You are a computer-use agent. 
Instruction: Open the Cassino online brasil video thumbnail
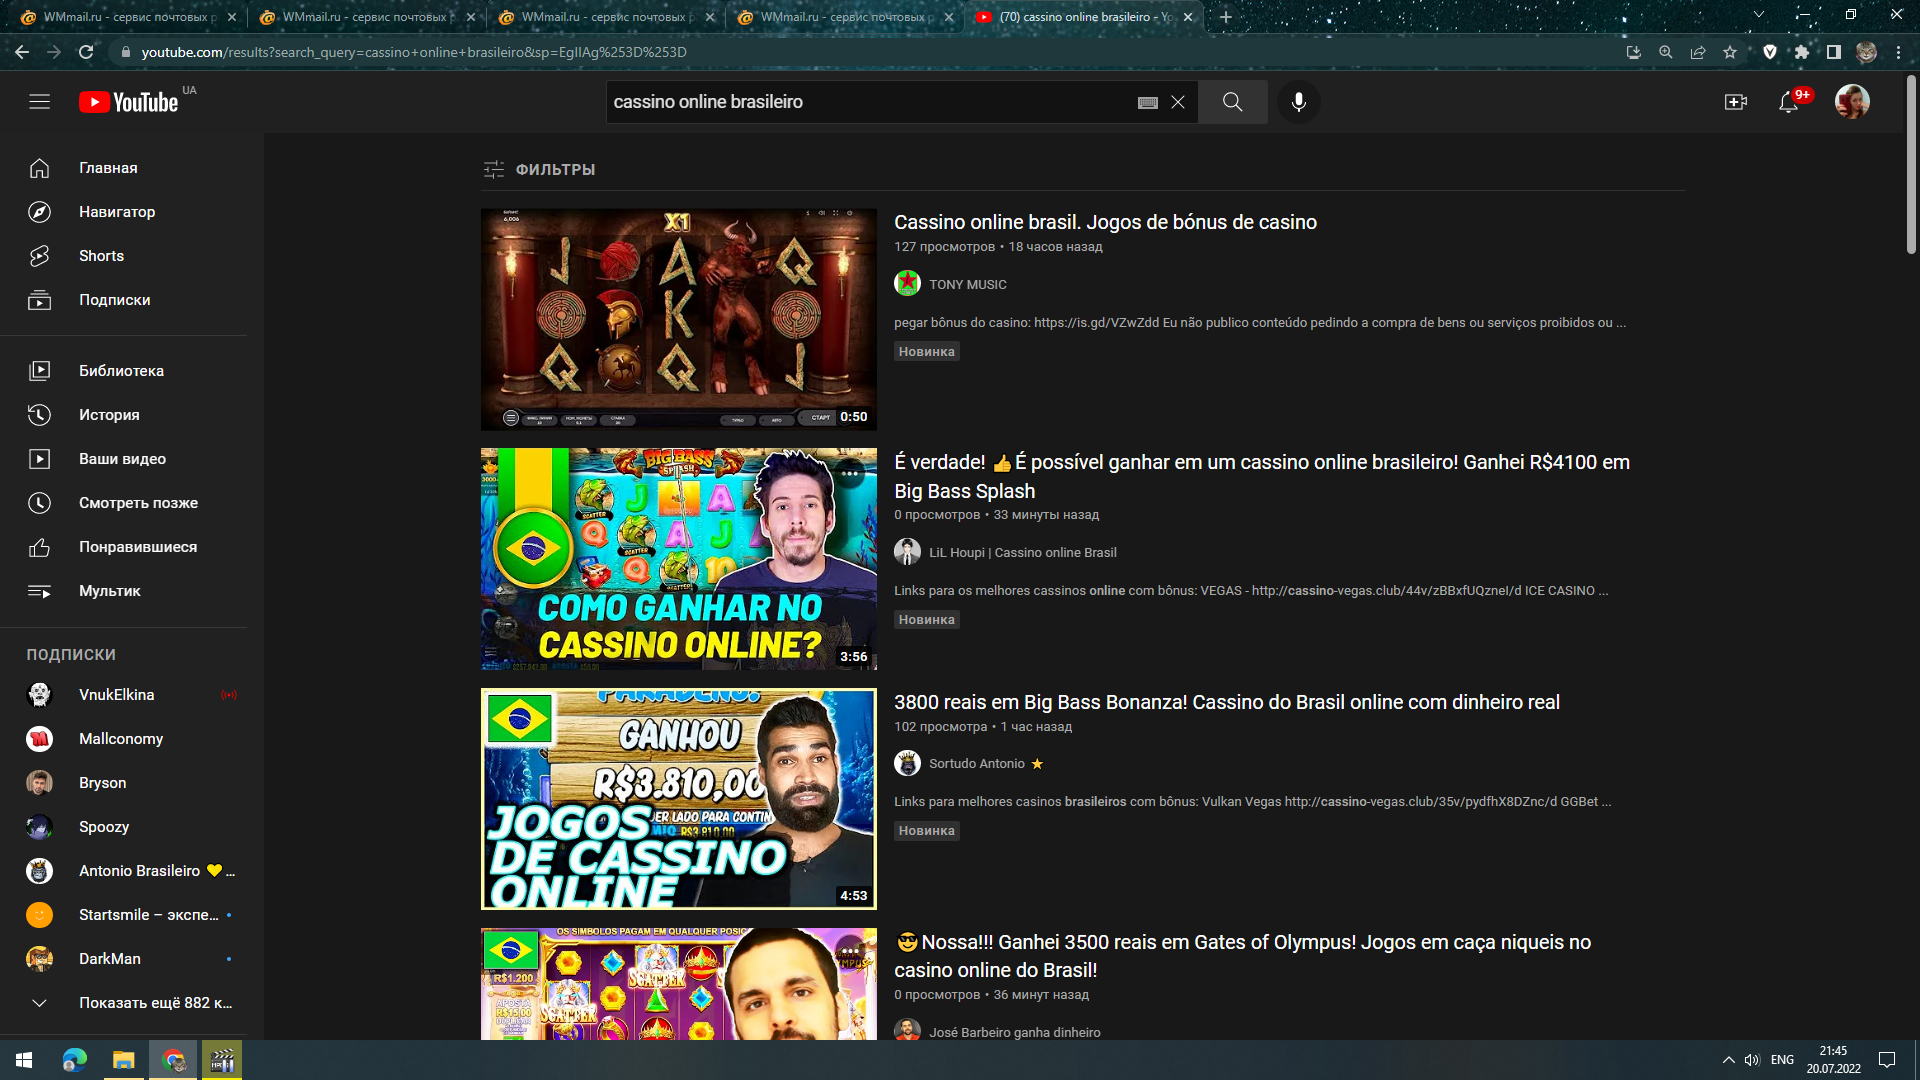[x=678, y=320]
